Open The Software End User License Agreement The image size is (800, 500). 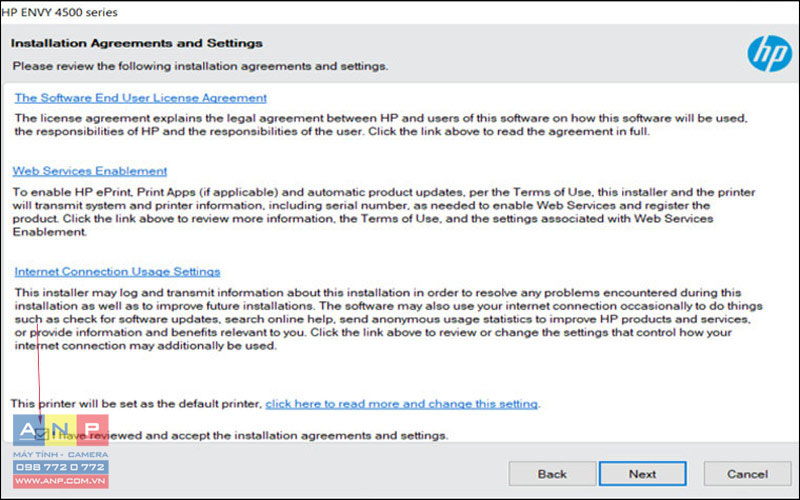(x=140, y=98)
